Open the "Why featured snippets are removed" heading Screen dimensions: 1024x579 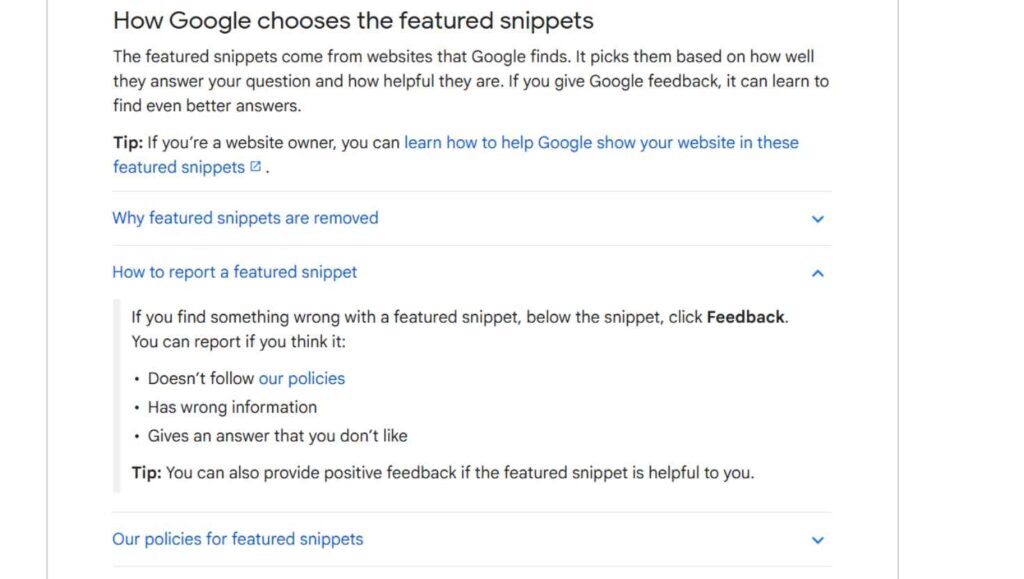(x=245, y=218)
